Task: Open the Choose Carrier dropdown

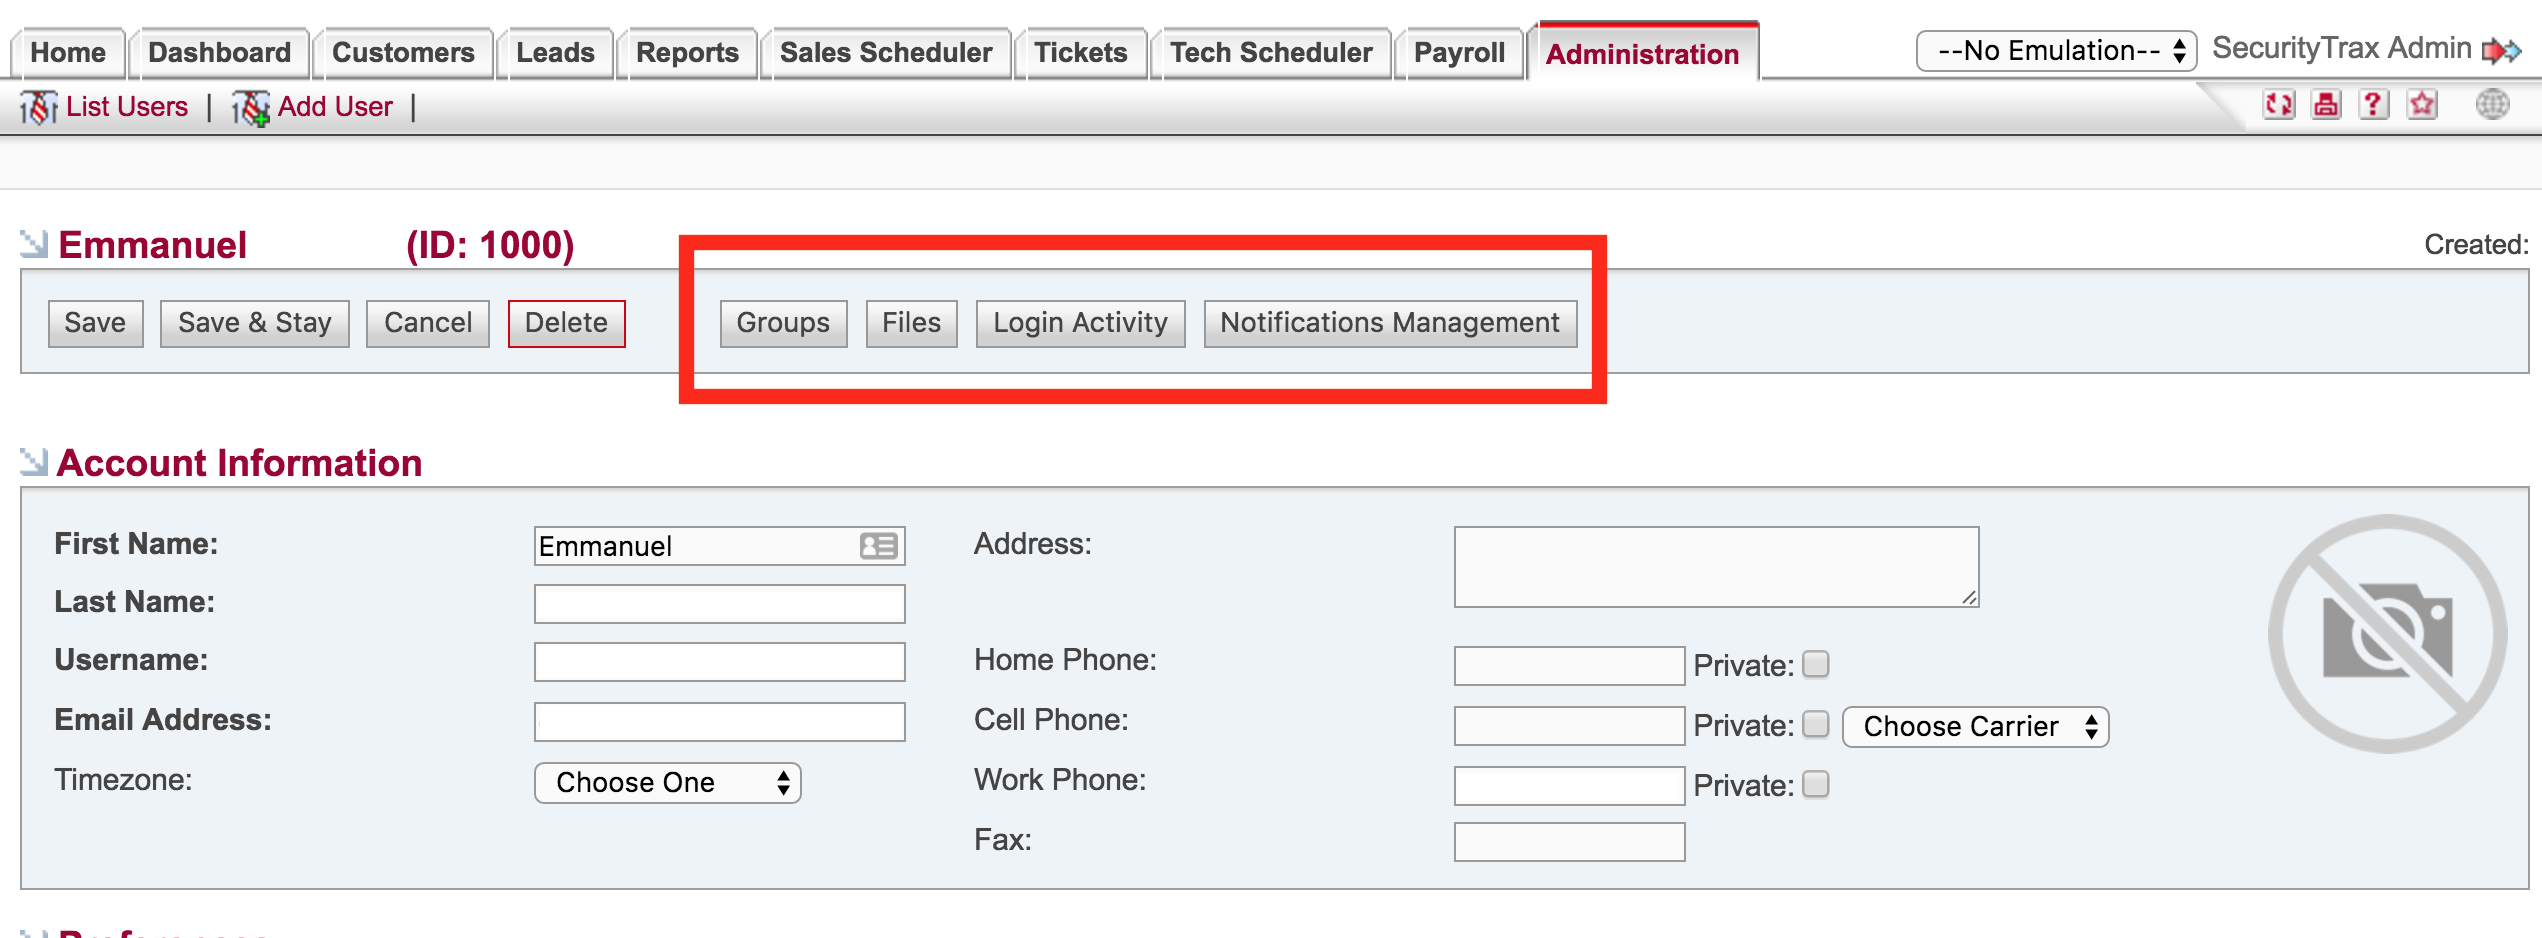Action: [x=1975, y=727]
